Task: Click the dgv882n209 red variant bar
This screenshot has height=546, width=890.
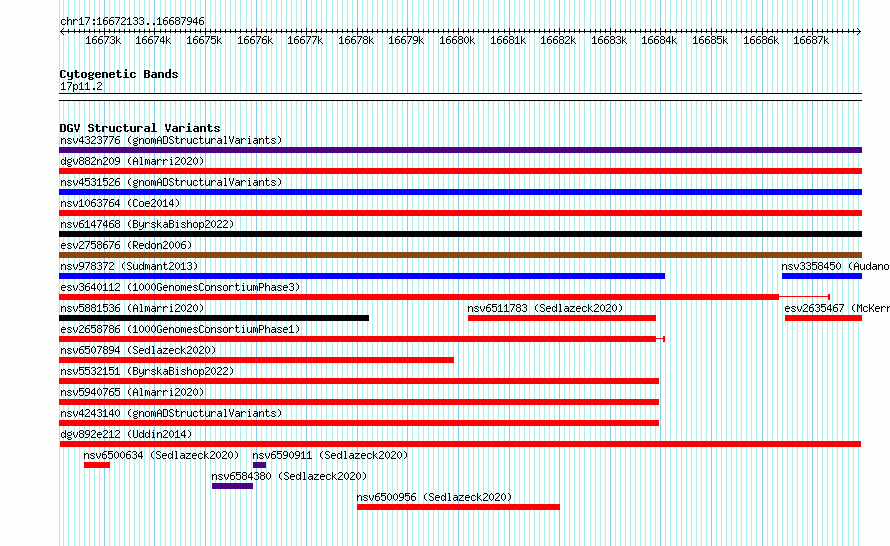Action: pyautogui.click(x=460, y=171)
